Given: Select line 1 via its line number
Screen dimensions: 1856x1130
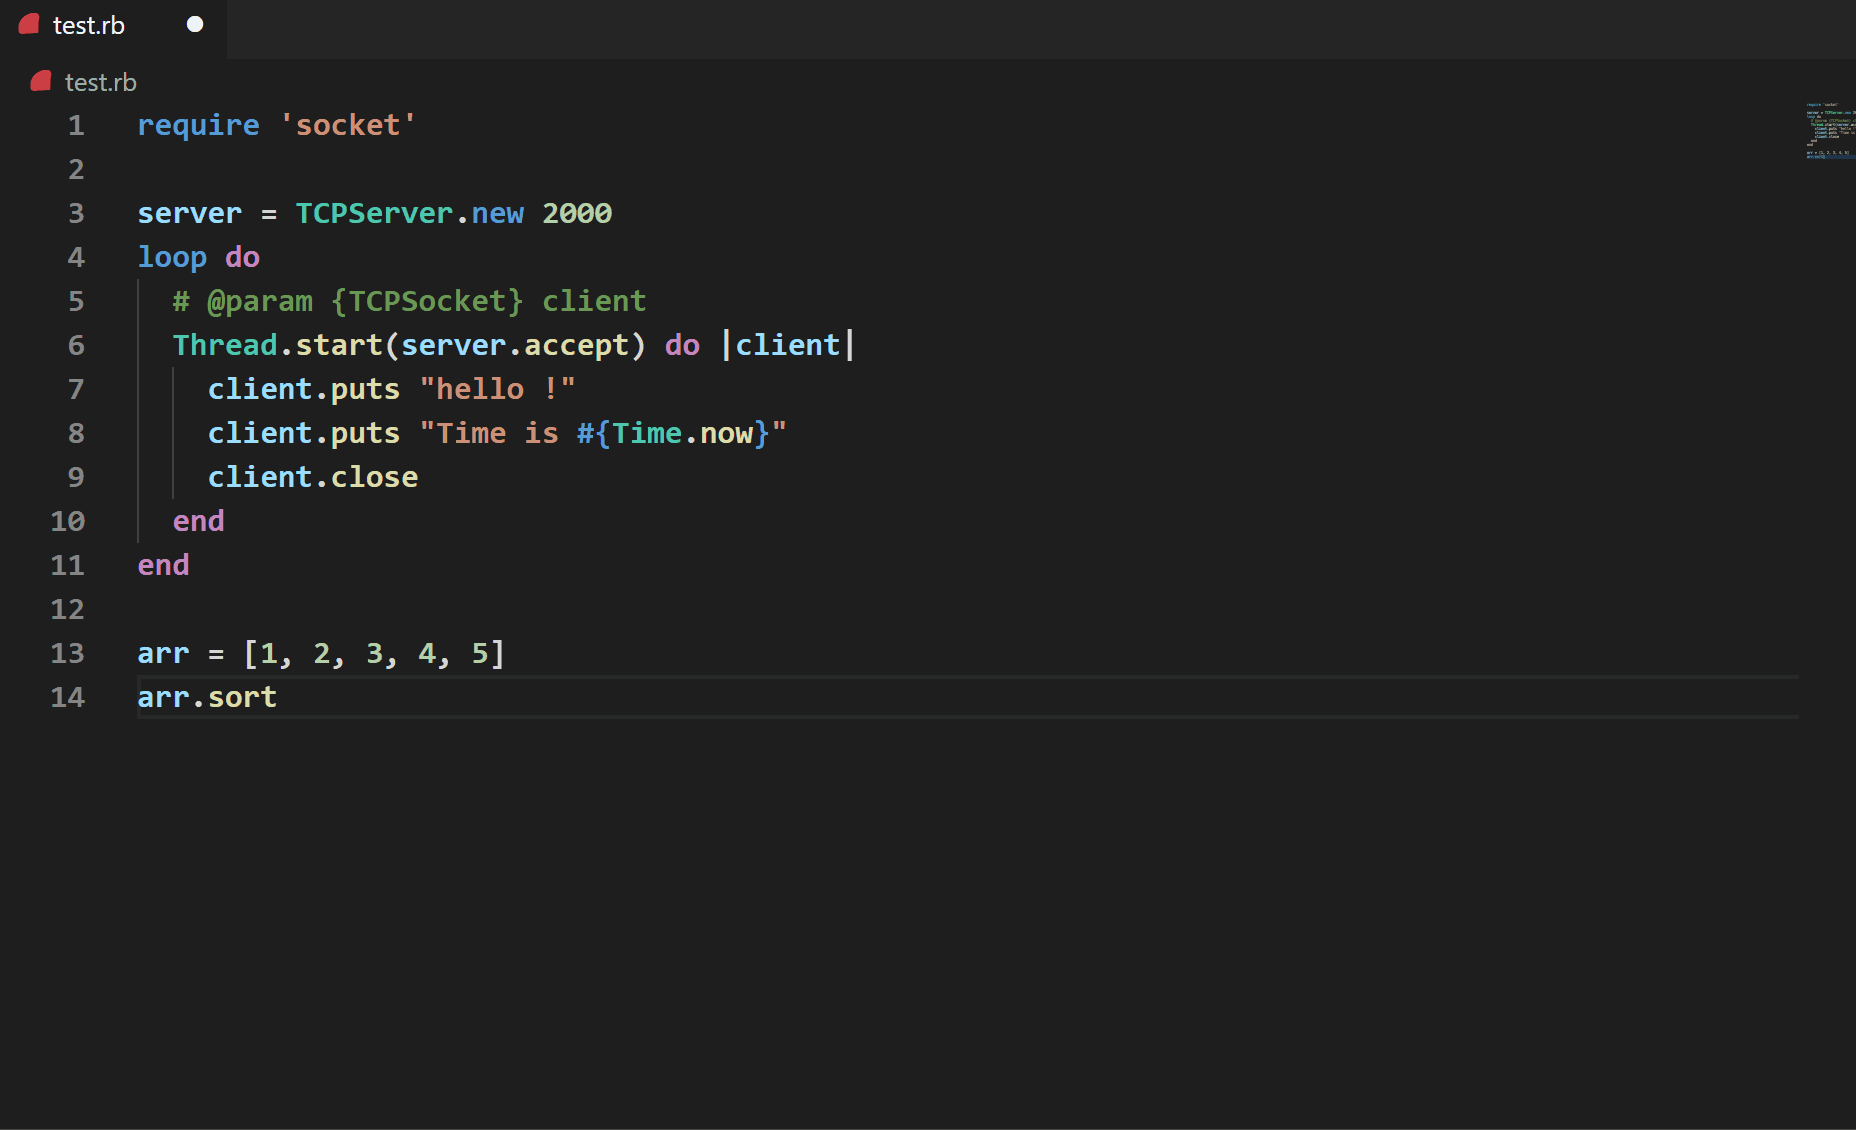Looking at the screenshot, I should [76, 126].
